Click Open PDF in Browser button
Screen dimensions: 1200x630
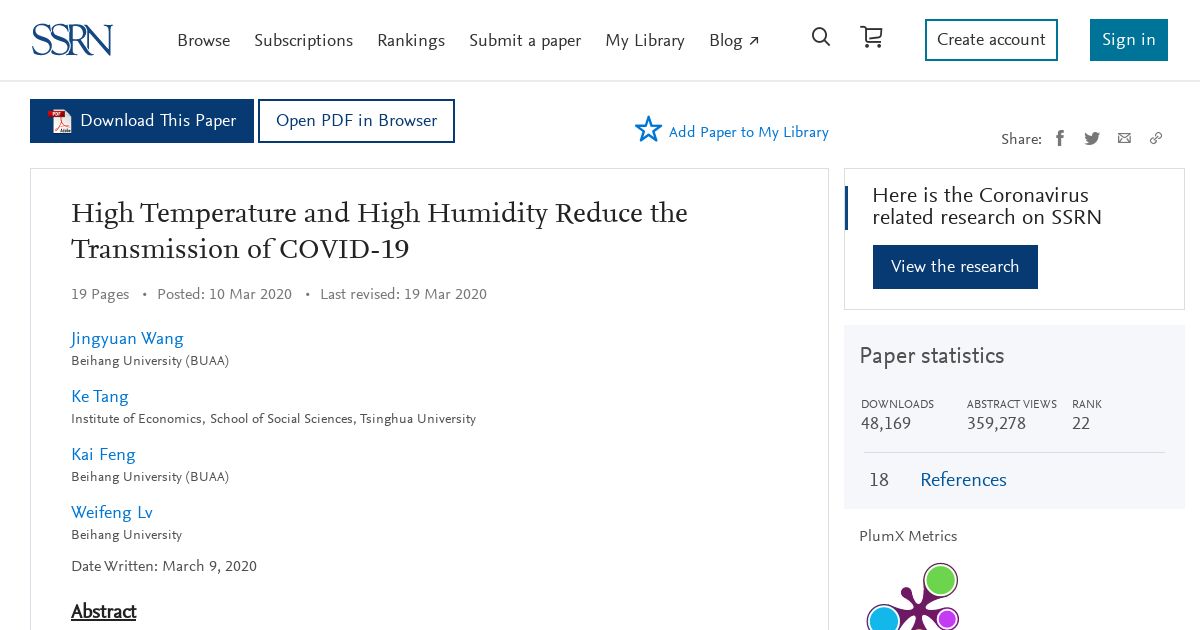pos(356,121)
